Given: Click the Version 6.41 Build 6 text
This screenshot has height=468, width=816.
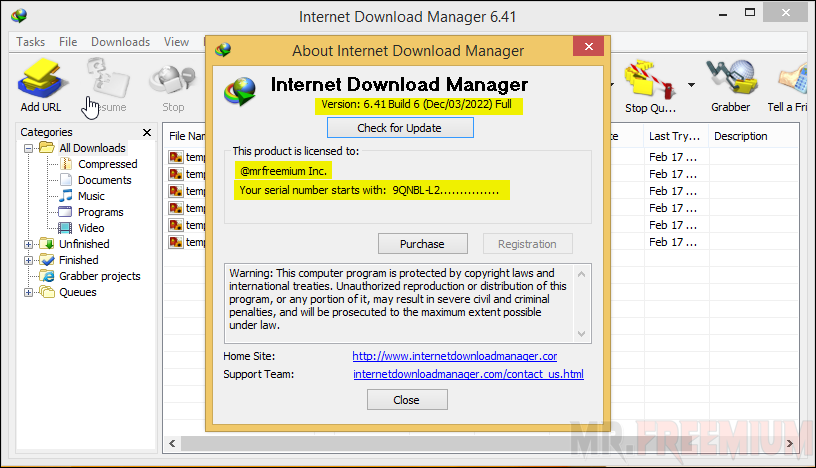Looking at the screenshot, I should coord(416,104).
